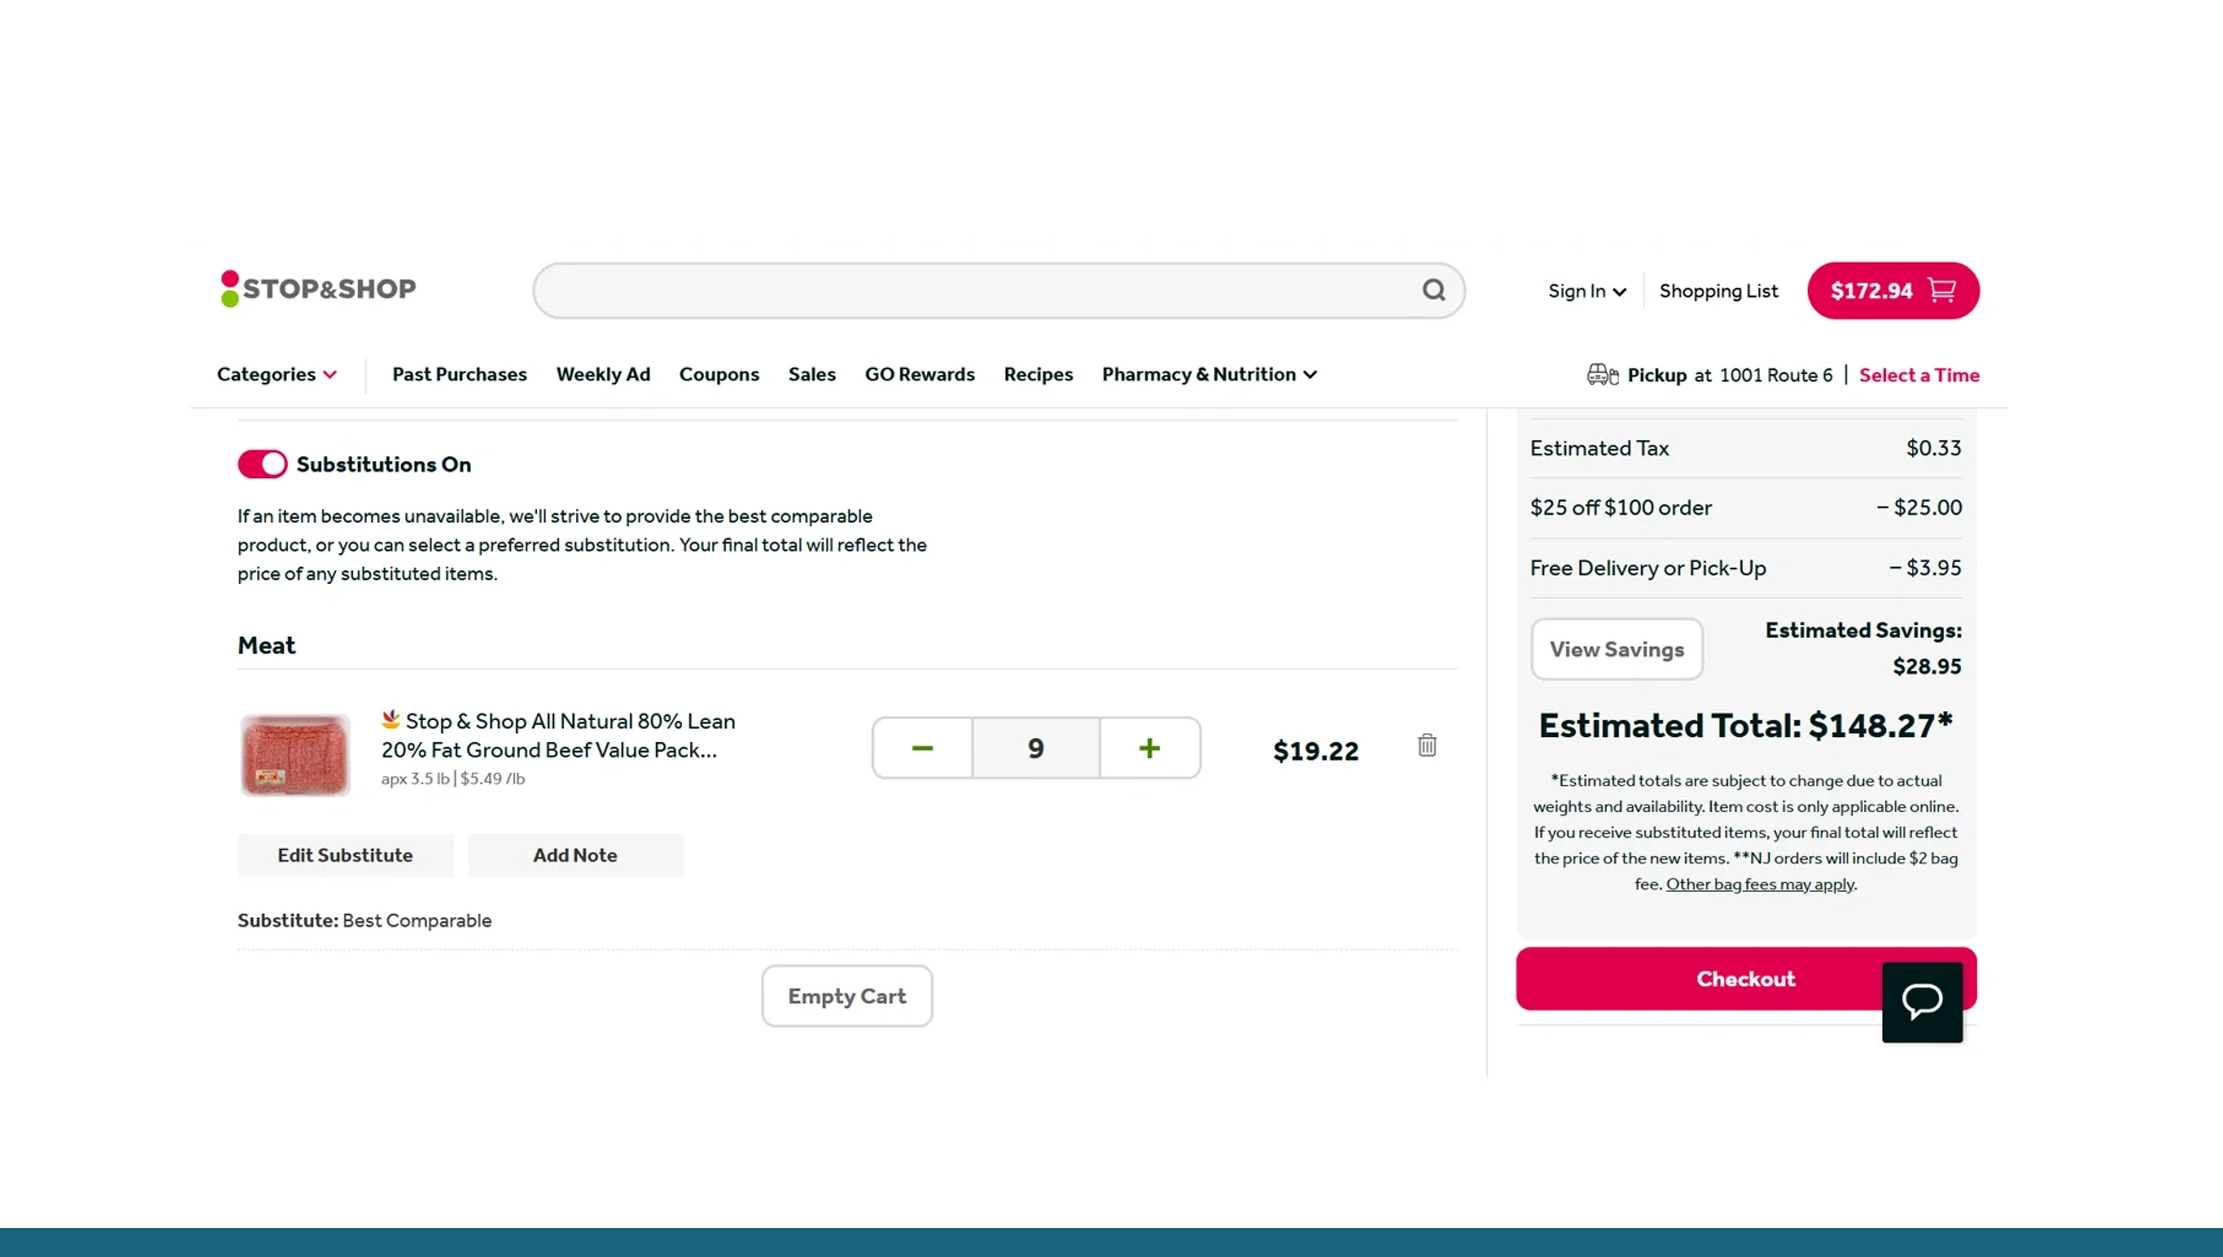Viewport: 2223px width, 1257px height.
Task: Click the pickup truck icon
Action: pos(1601,374)
